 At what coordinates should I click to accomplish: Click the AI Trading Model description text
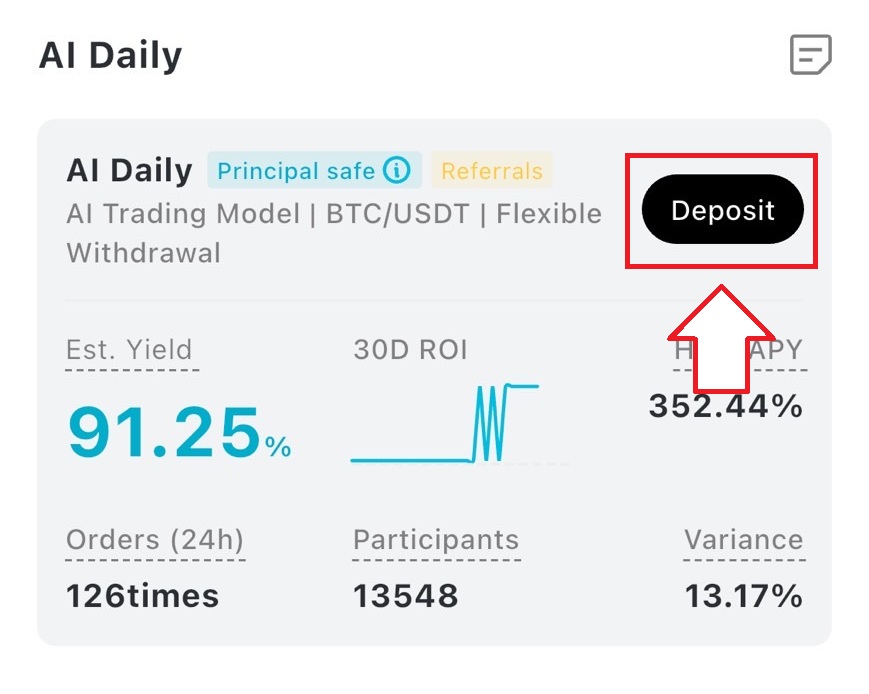click(334, 214)
